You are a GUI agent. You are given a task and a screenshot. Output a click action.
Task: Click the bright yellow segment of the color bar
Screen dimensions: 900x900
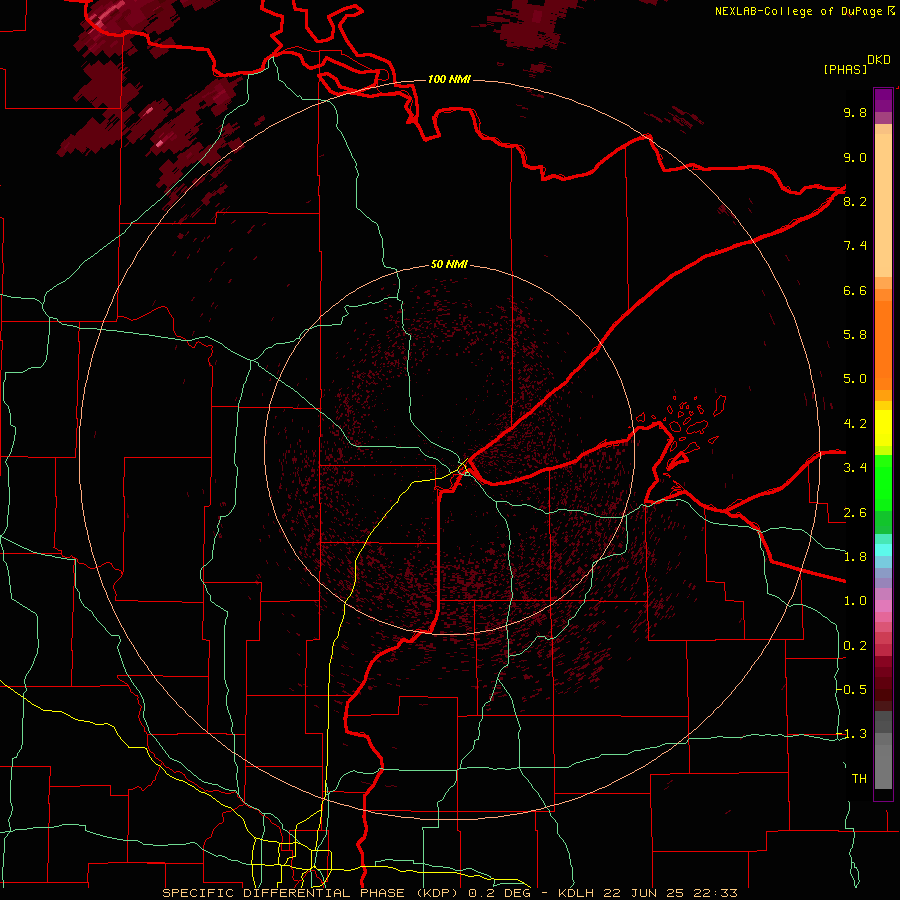[x=883, y=428]
